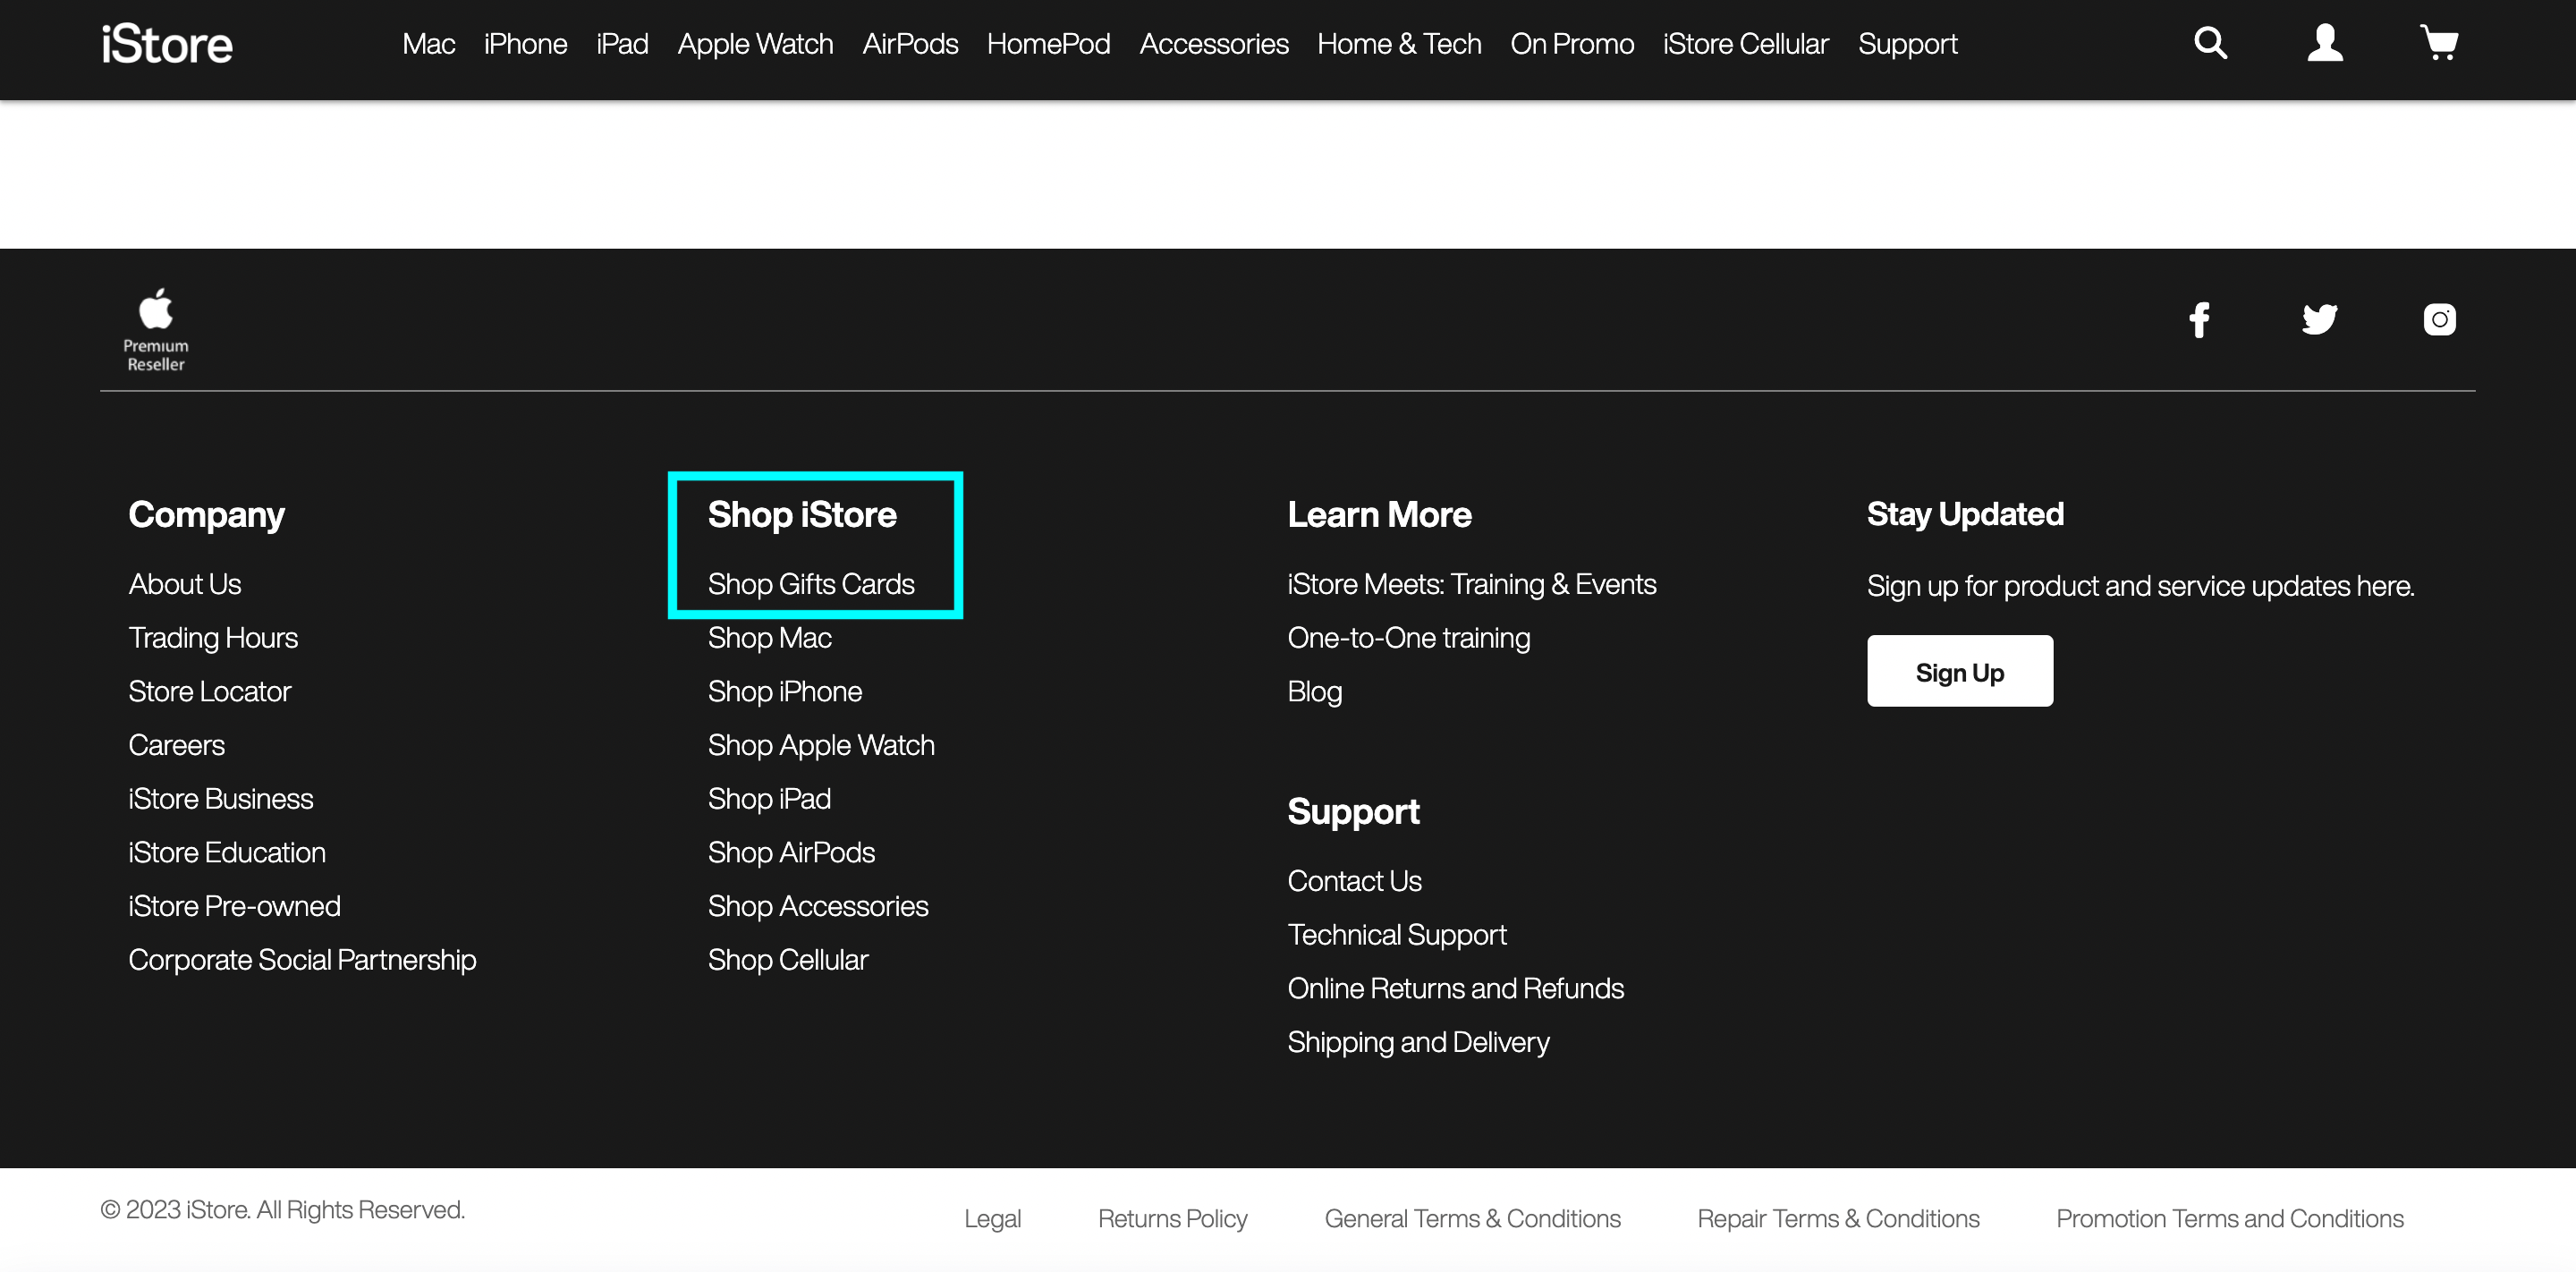Open the Trading Hours link
The image size is (2576, 1272).
click(x=213, y=638)
